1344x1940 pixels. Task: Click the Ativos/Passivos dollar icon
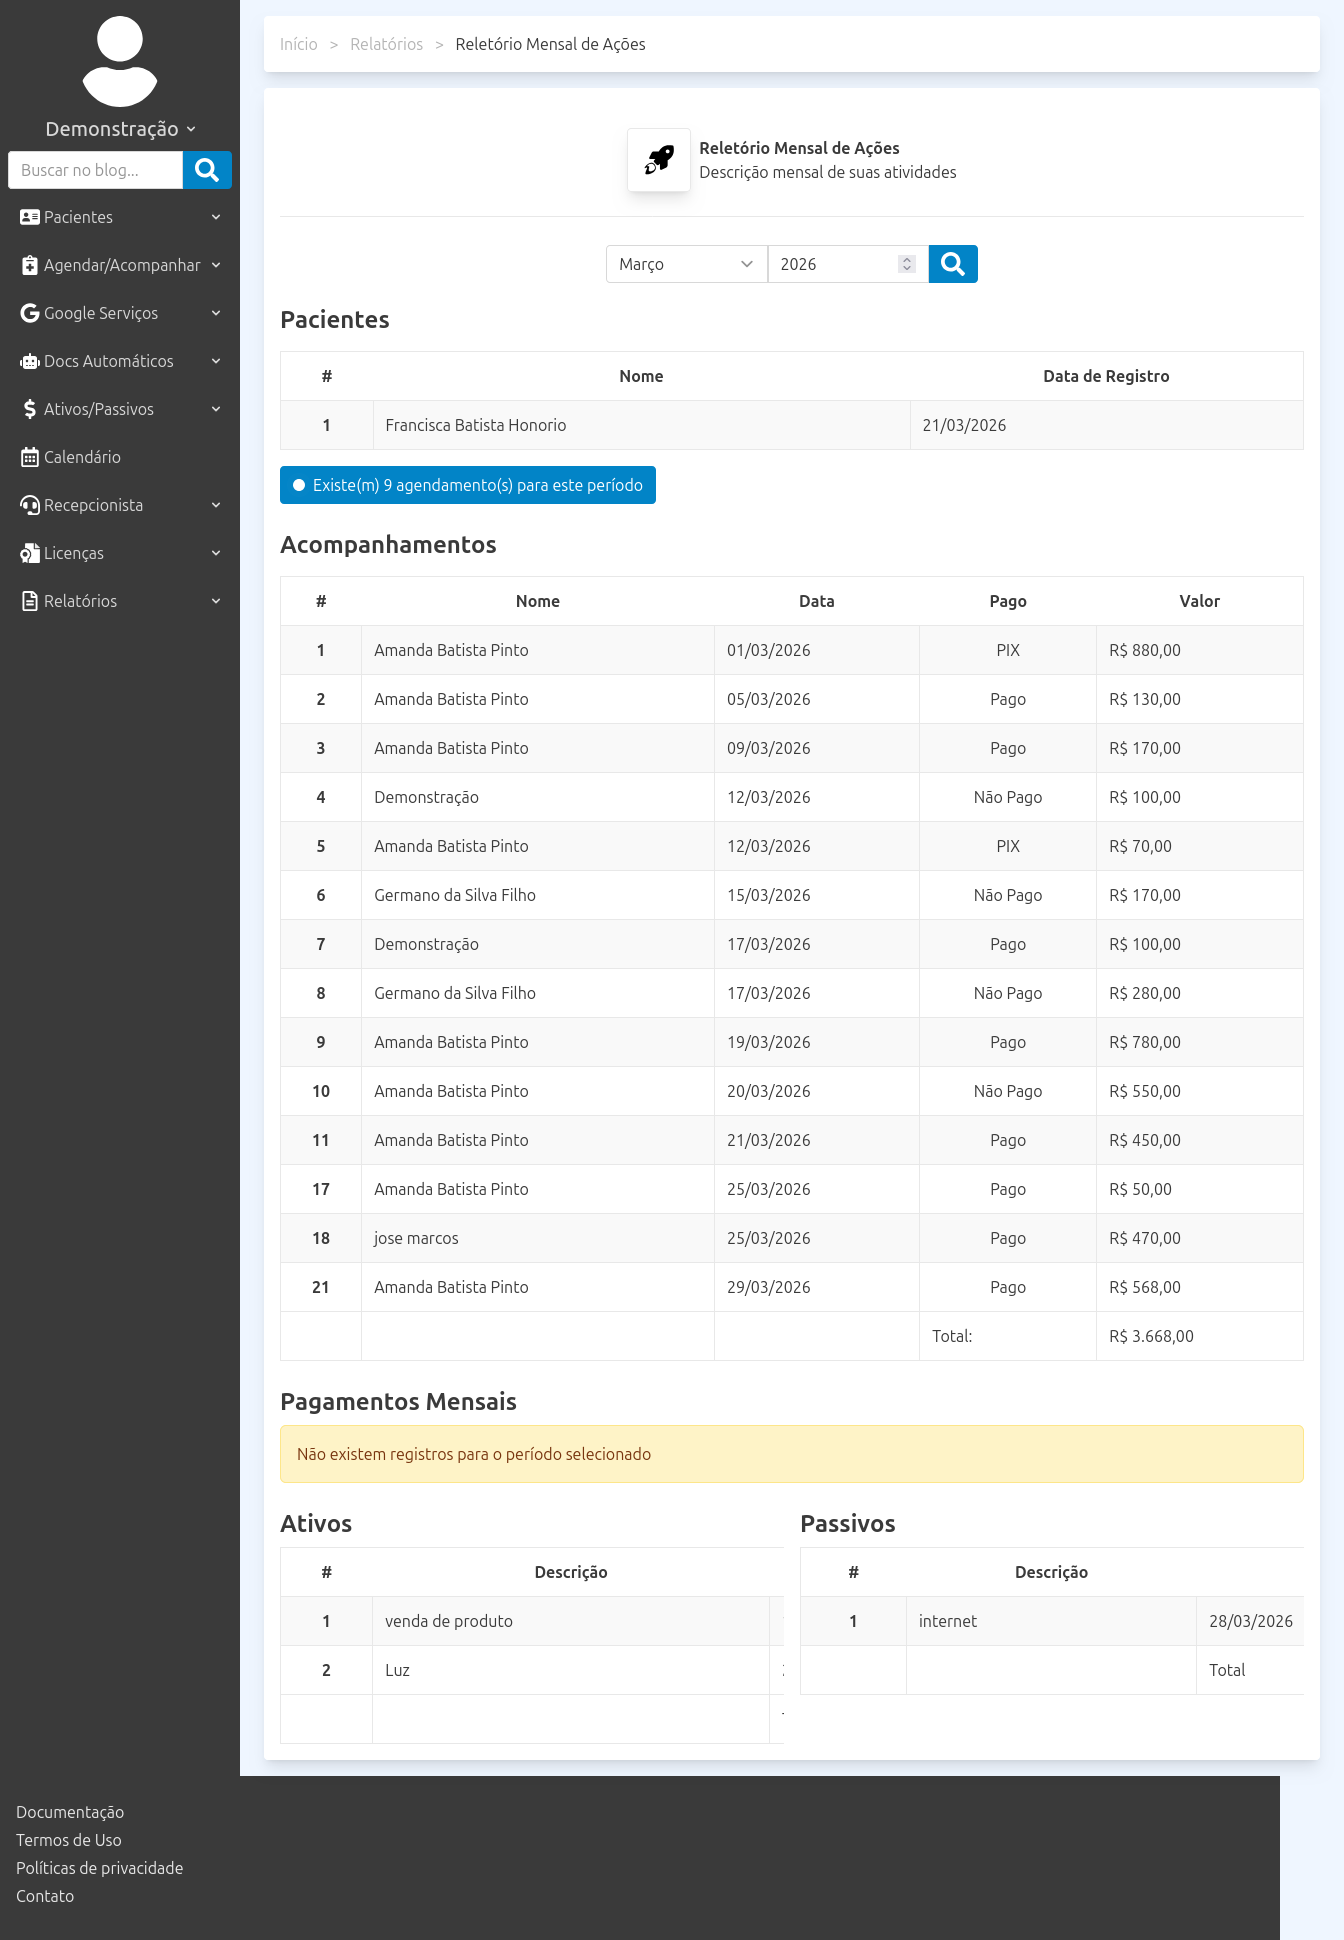coord(30,409)
